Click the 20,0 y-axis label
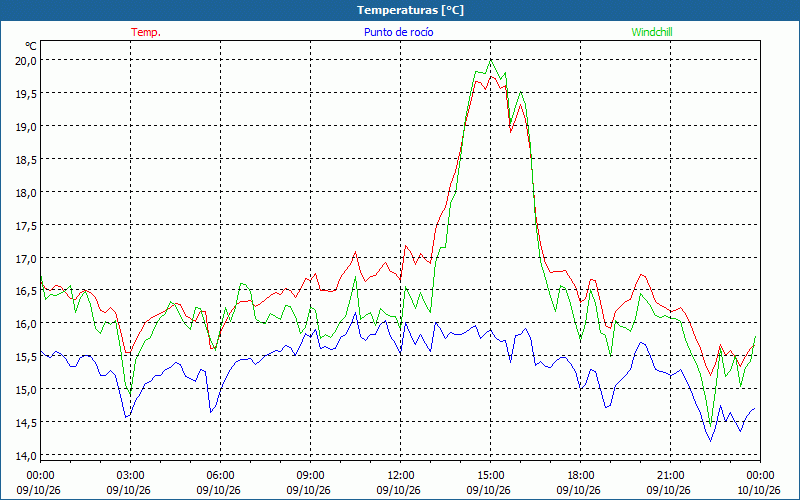This screenshot has width=800, height=500. point(25,61)
